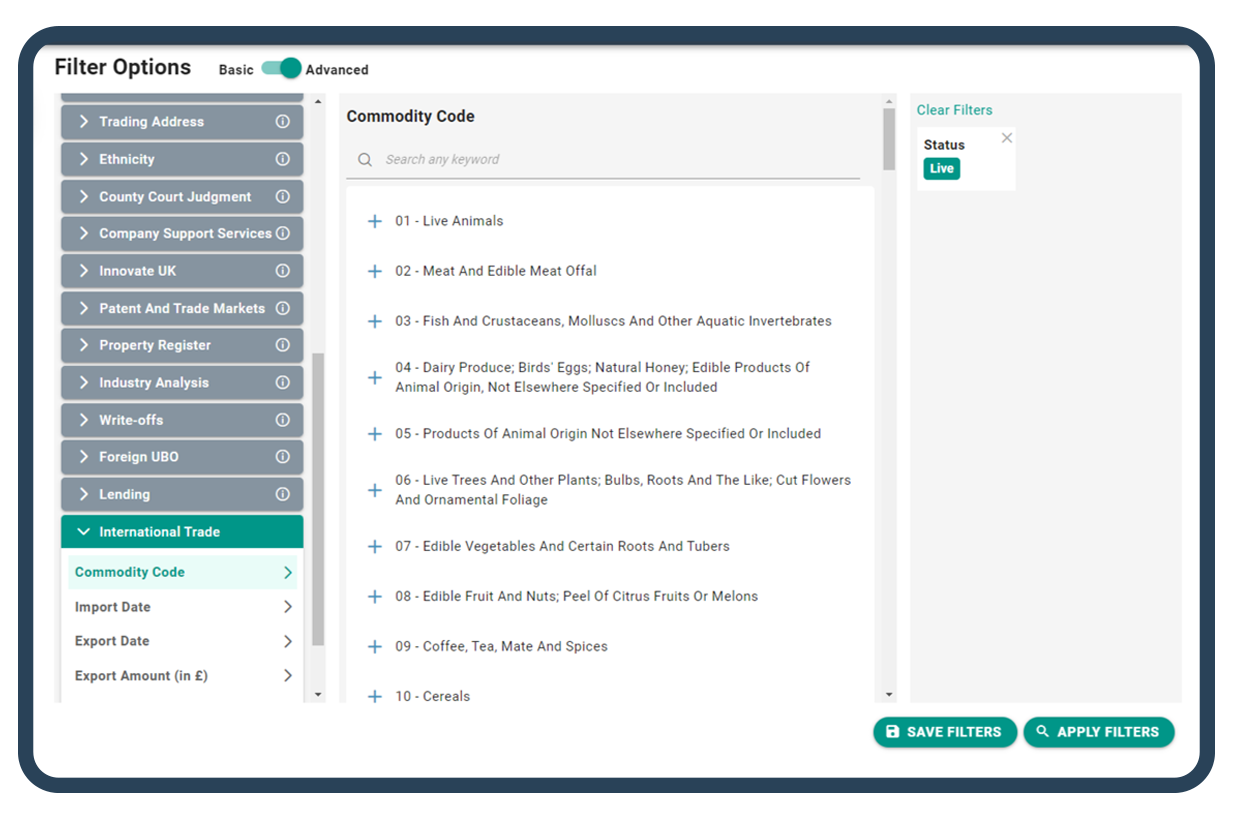Expand the County Court Judgment section
Viewport: 1235px width, 819px height.
pyautogui.click(x=182, y=197)
